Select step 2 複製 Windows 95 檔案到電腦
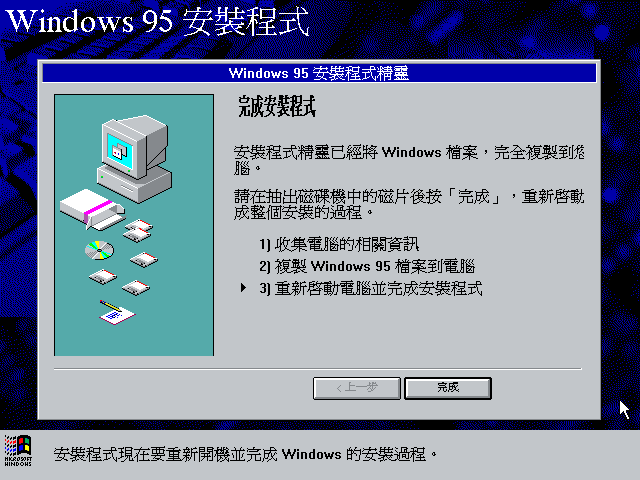 pyautogui.click(x=367, y=267)
